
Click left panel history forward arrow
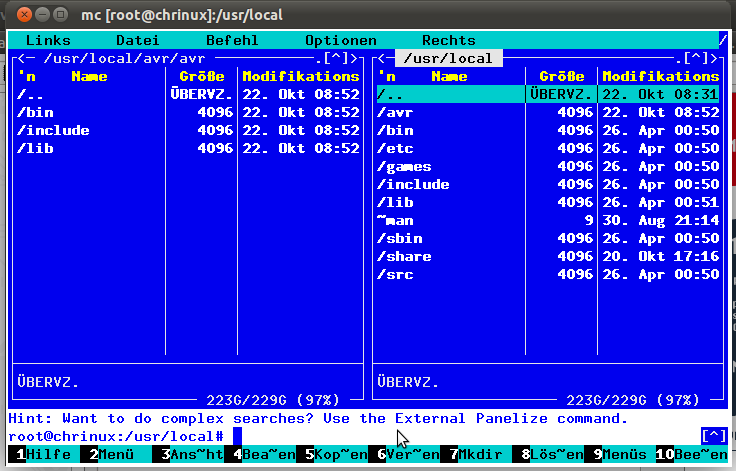[x=353, y=58]
